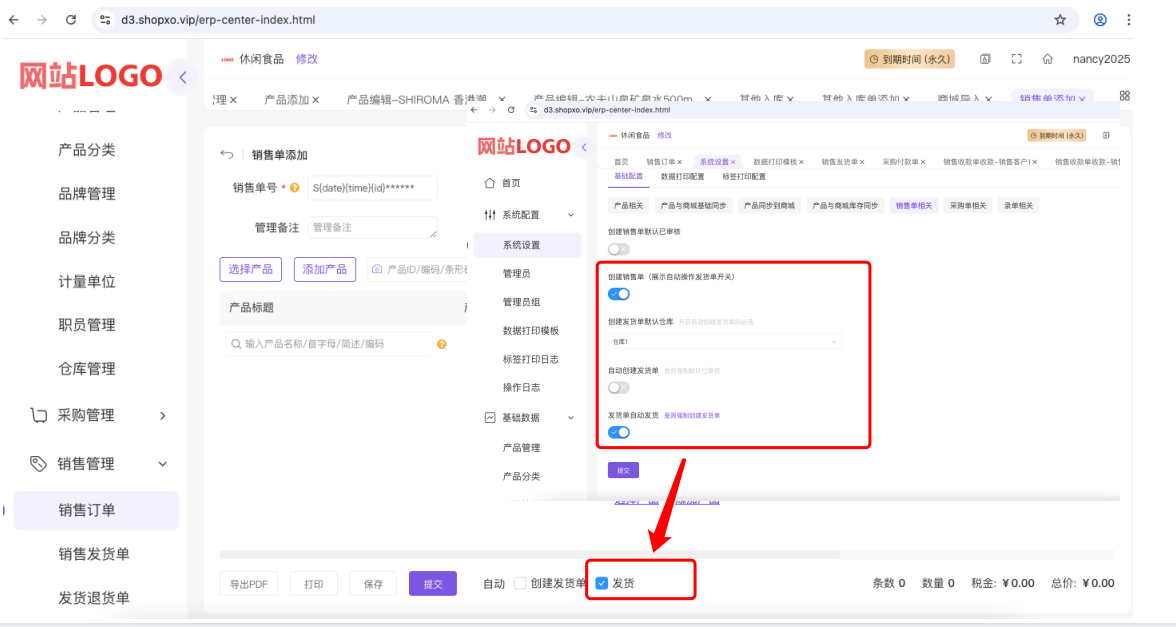Toggle the 自动创建发货单 switch

(618, 388)
